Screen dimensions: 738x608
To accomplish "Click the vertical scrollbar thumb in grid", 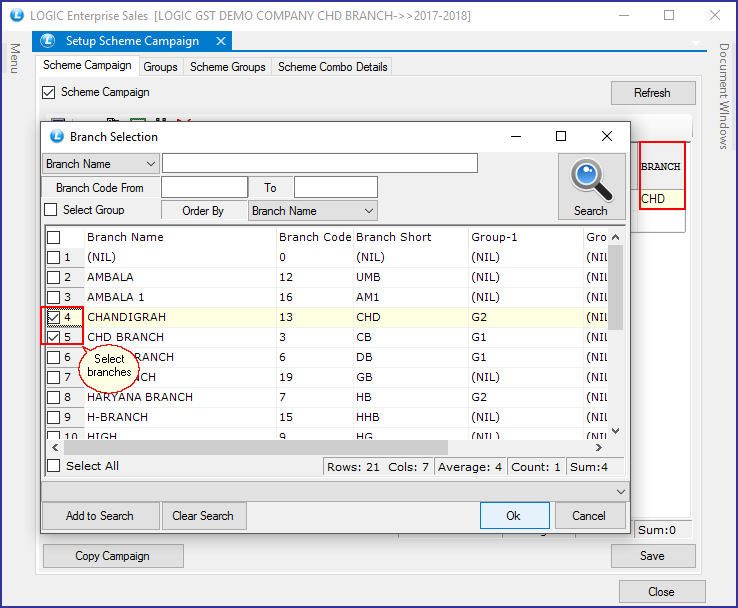I will click(615, 287).
